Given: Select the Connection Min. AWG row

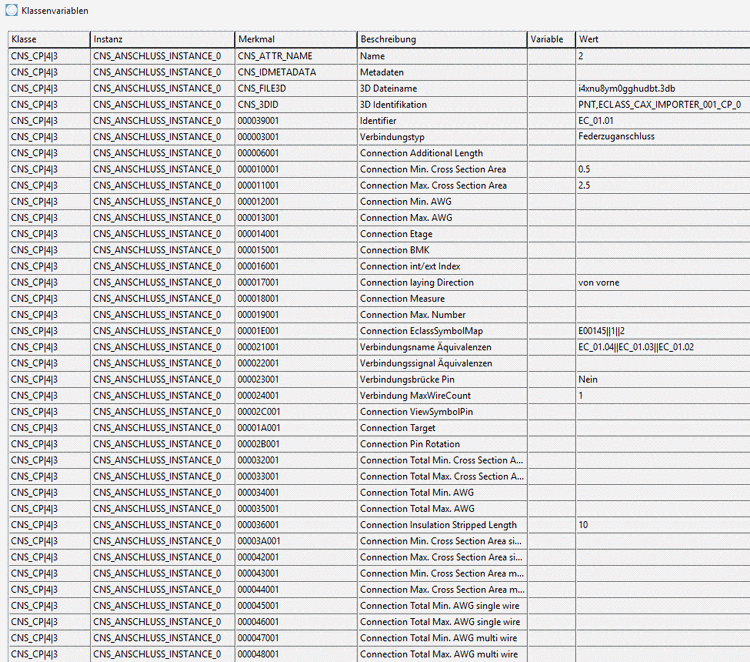Looking at the screenshot, I should click(379, 202).
